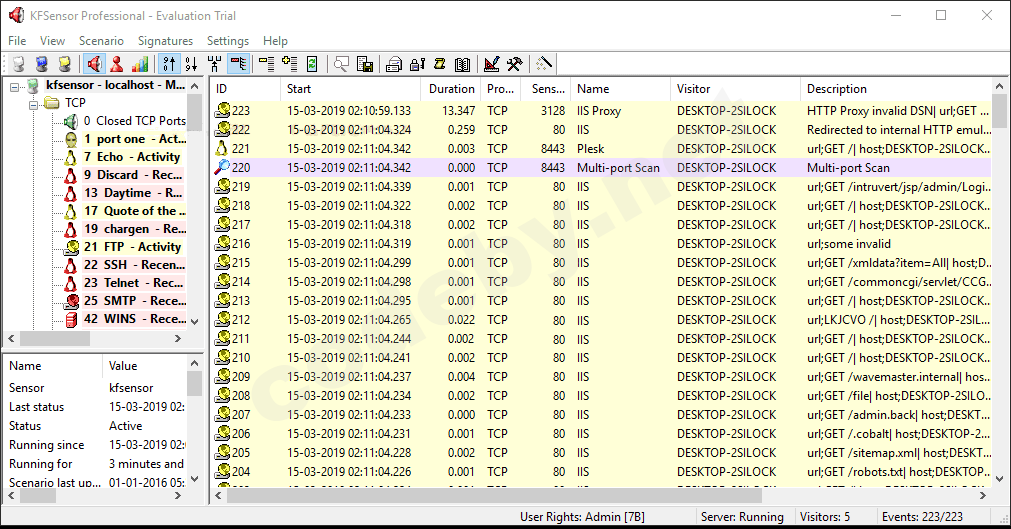Sort events by the Duration column header
The width and height of the screenshot is (1011, 529).
click(x=451, y=89)
